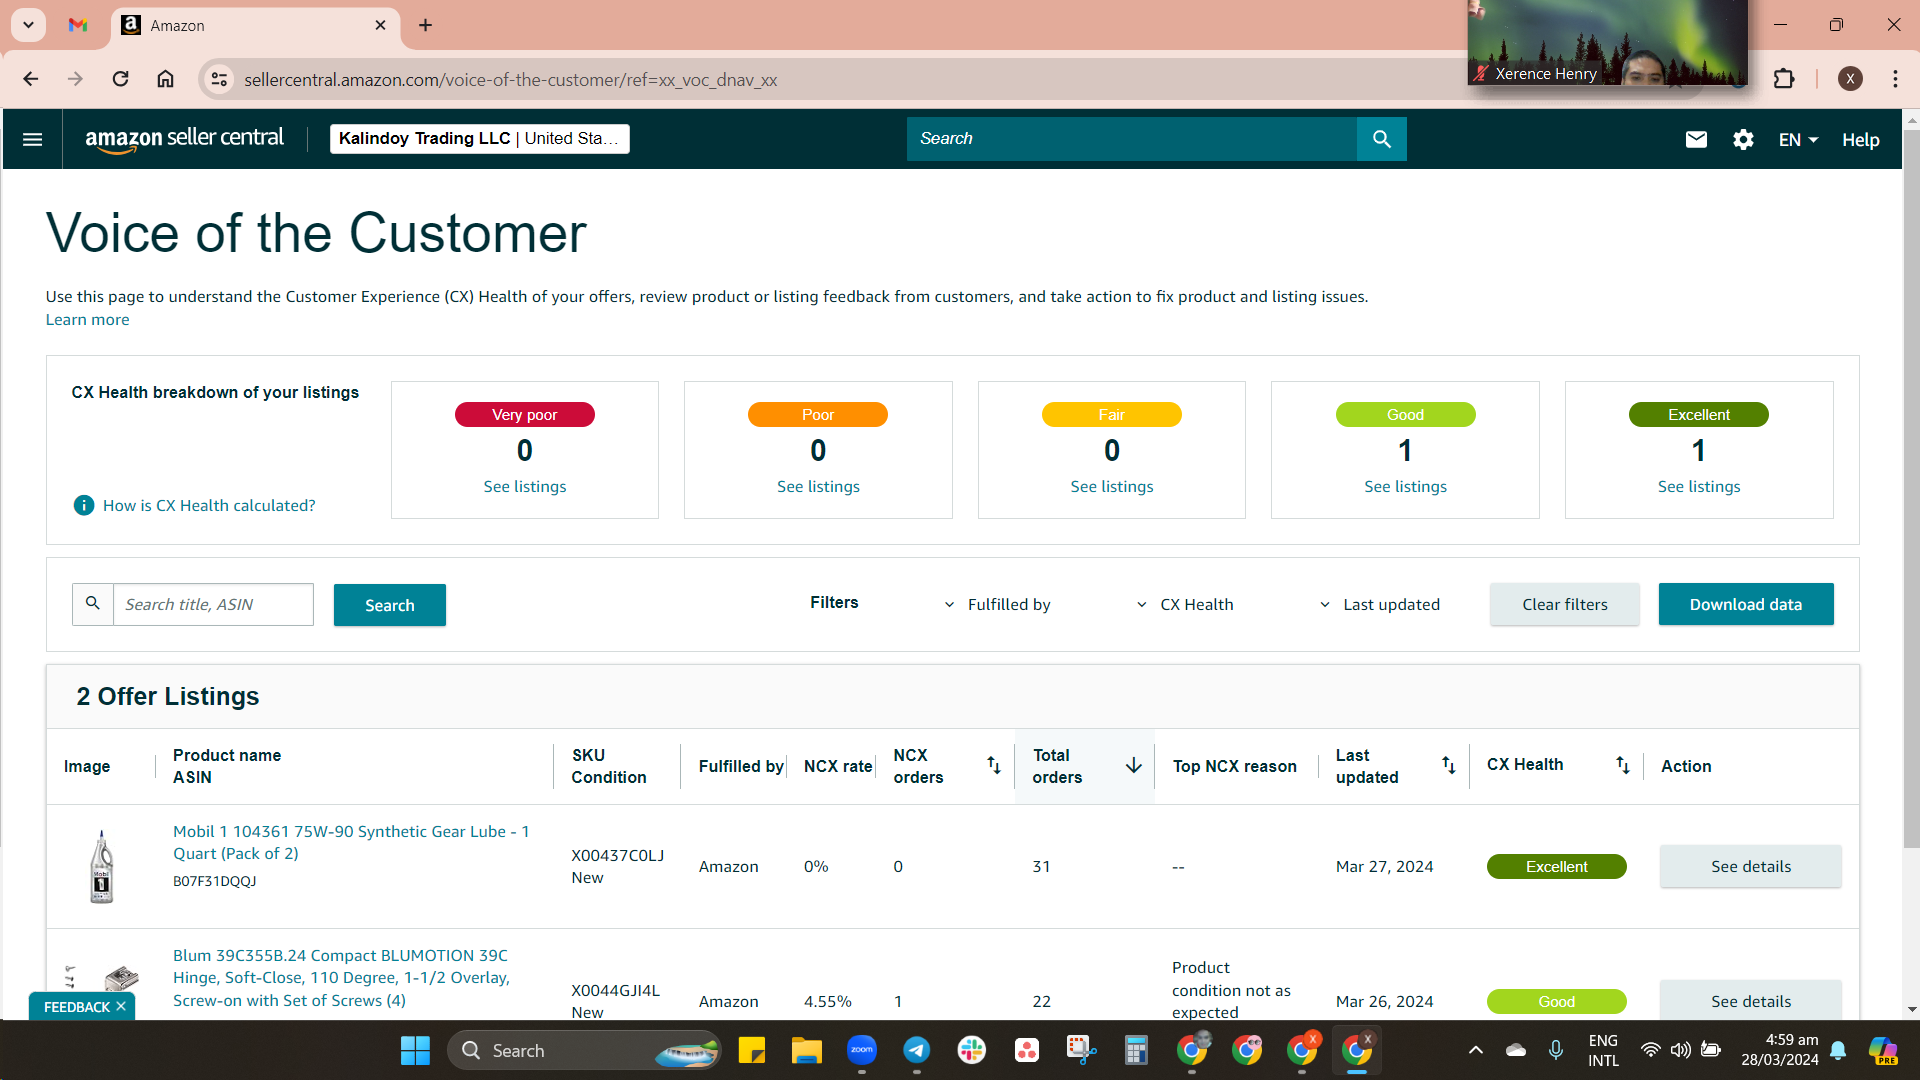Click the Very poor red badge

click(525, 415)
